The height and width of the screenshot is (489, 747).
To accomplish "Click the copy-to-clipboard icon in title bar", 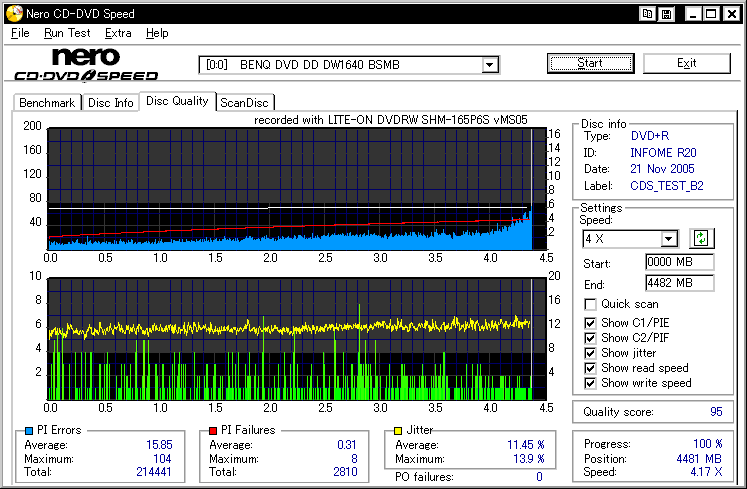I will pyautogui.click(x=648, y=14).
